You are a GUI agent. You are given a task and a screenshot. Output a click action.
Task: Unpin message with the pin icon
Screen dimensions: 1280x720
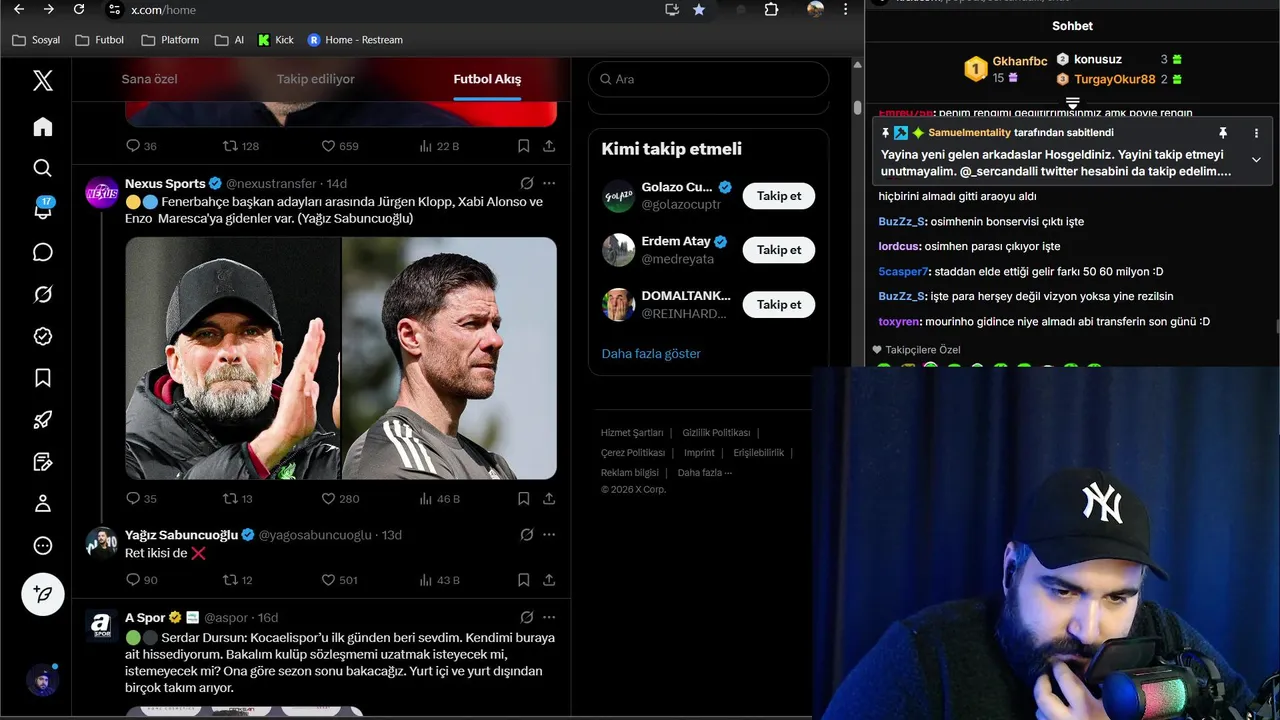point(1222,133)
